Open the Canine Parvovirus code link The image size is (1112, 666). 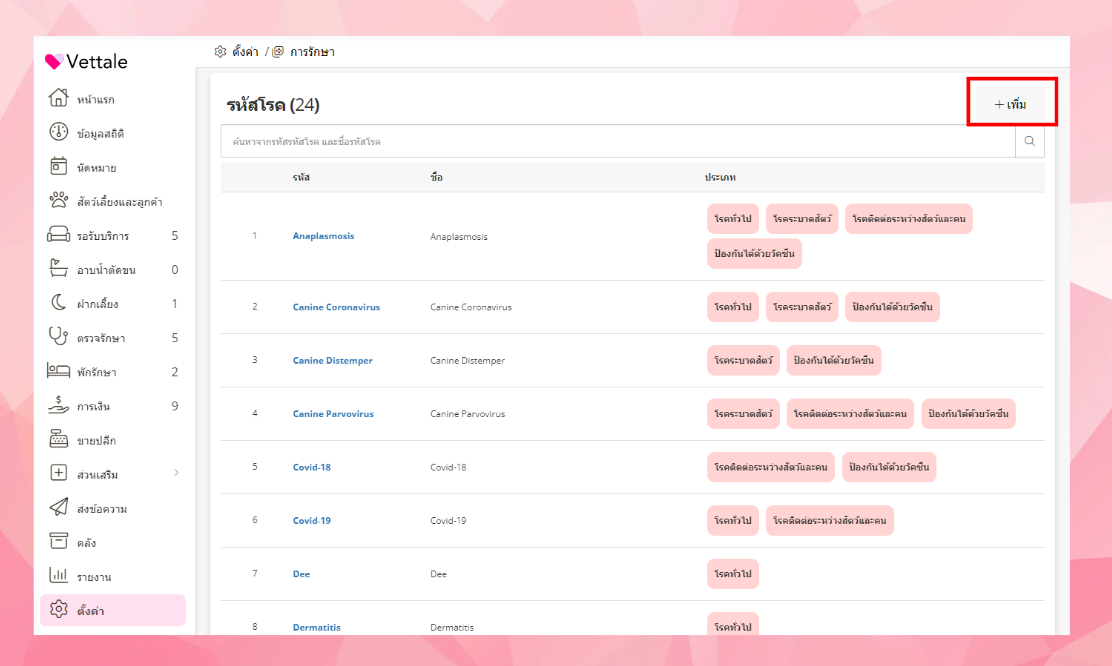point(333,414)
